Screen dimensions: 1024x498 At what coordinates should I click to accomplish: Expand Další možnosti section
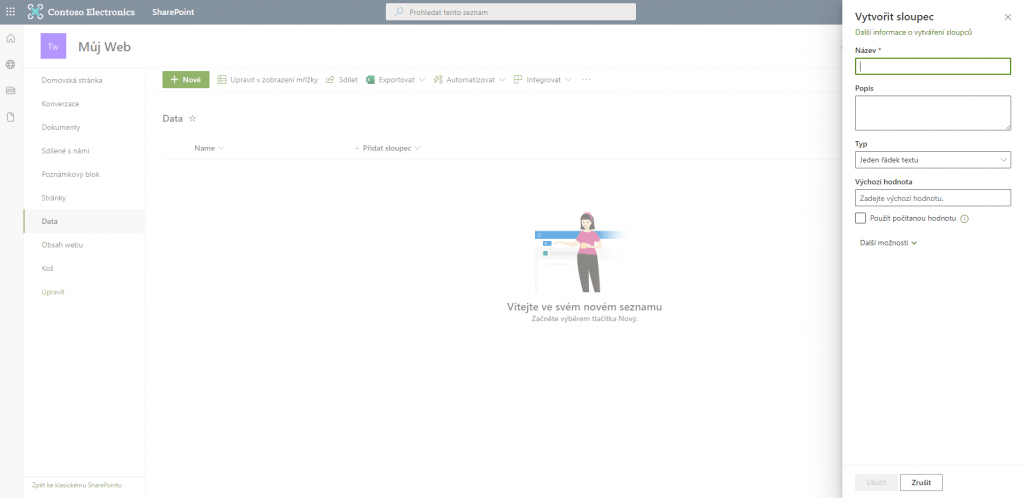888,242
